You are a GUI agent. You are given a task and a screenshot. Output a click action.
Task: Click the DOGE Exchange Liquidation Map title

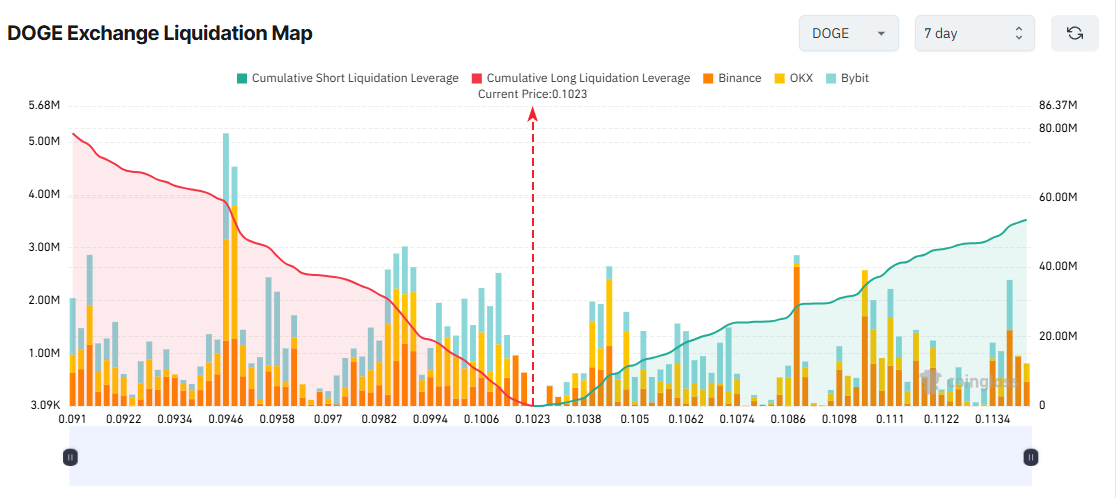click(160, 33)
